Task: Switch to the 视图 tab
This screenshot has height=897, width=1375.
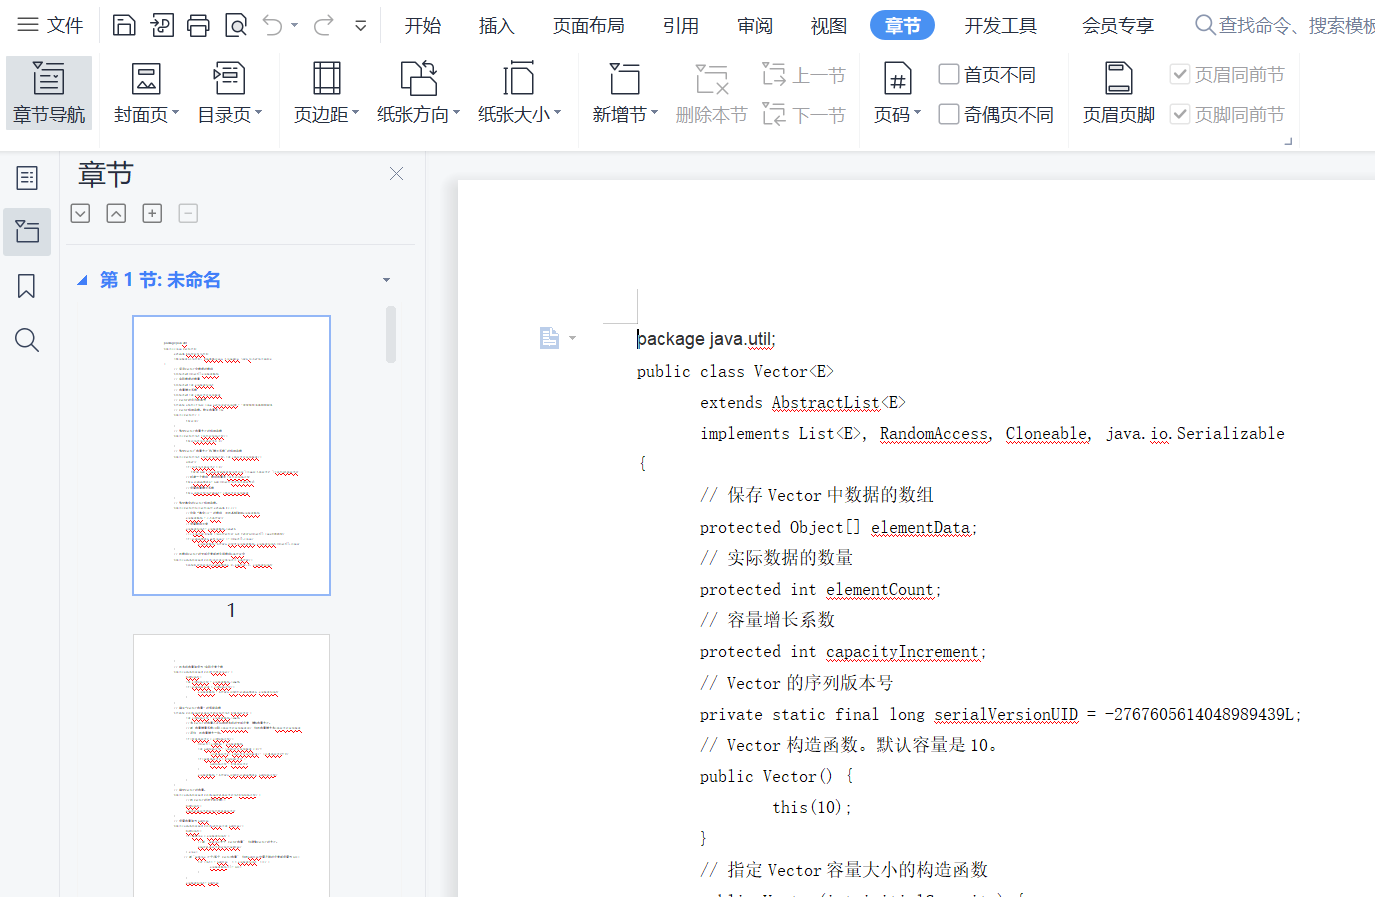Action: pyautogui.click(x=829, y=25)
